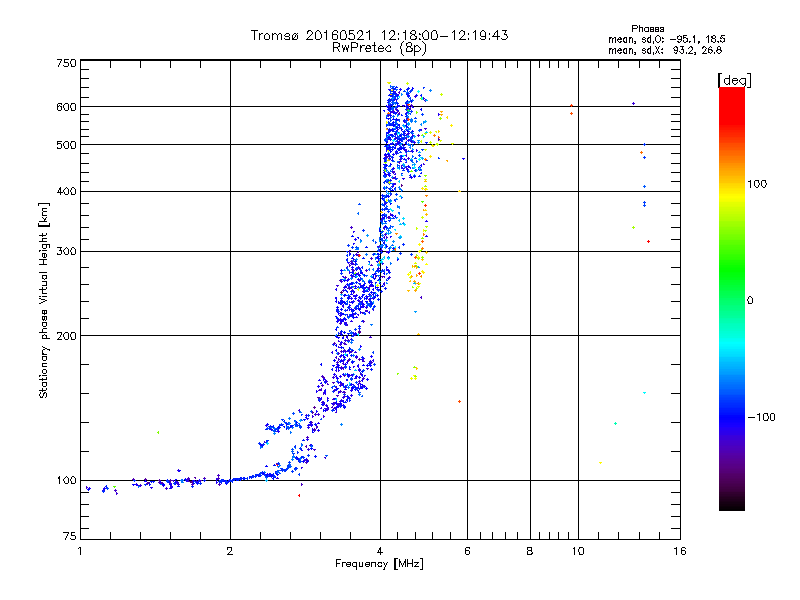The height and width of the screenshot is (600, 800).
Task: Click the '1' x-axis tick label
Action: click(81, 551)
